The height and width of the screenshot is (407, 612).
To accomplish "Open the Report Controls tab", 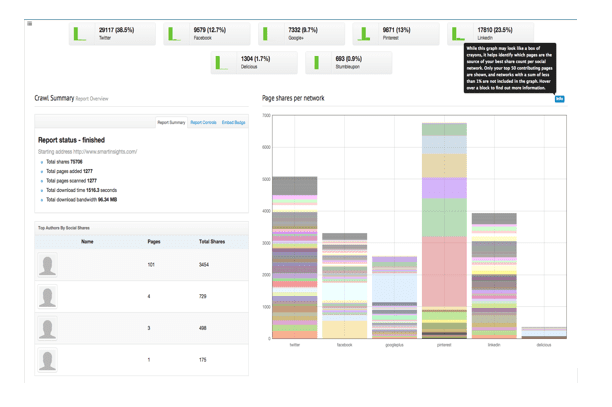I will point(203,122).
